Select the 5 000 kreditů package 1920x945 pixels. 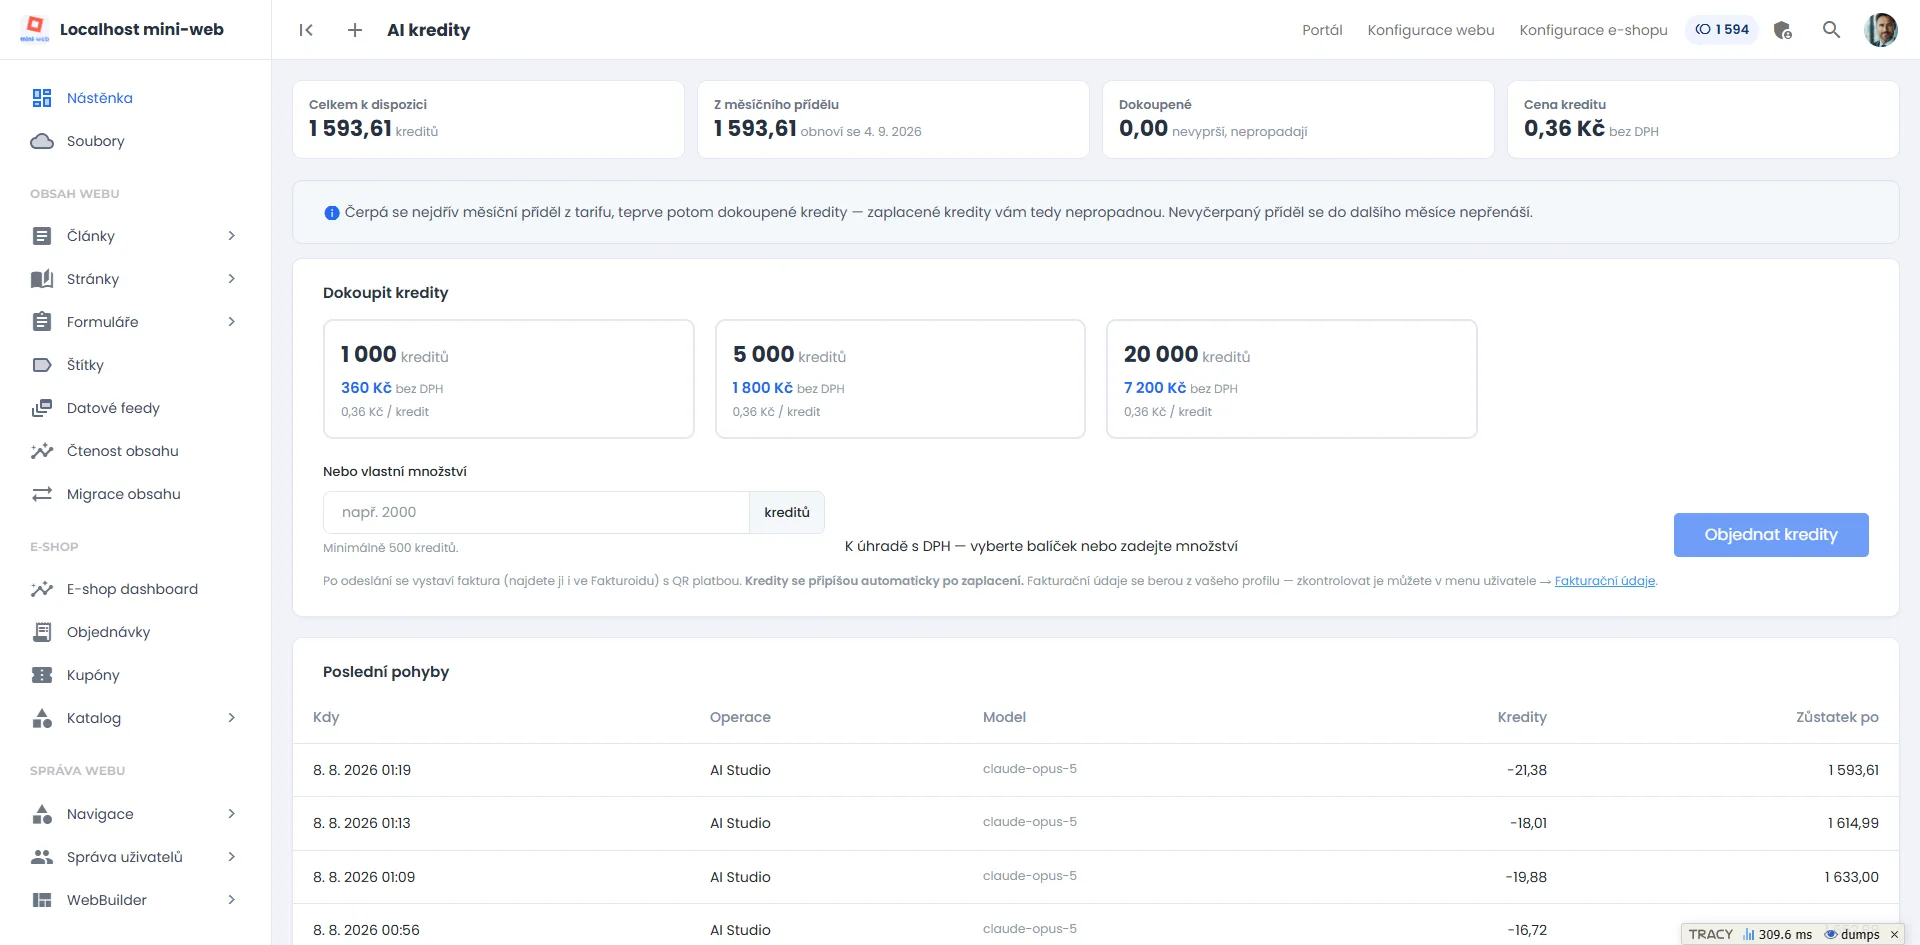pyautogui.click(x=900, y=379)
